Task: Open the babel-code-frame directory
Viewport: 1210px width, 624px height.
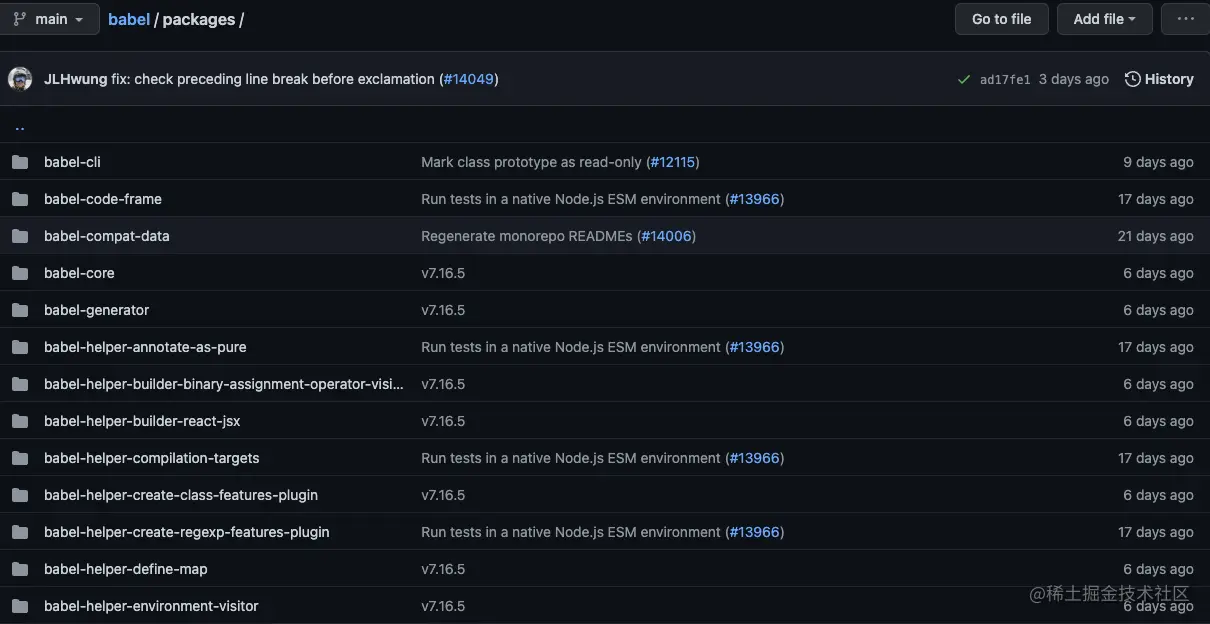Action: (x=103, y=199)
